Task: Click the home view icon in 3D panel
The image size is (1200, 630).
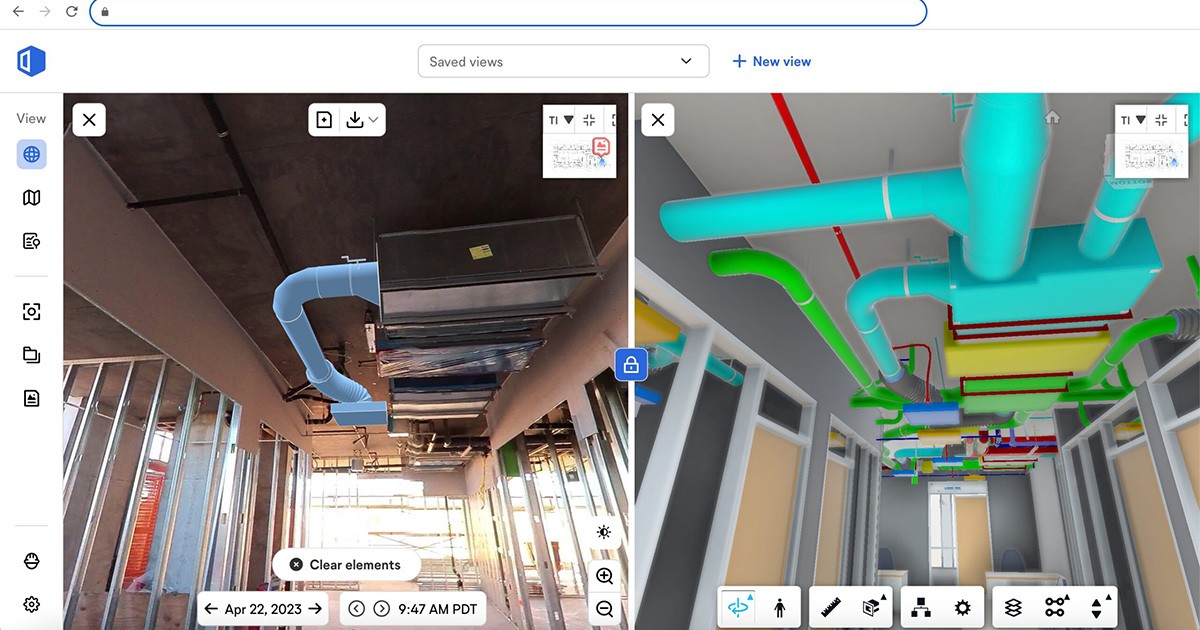Action: (1051, 117)
